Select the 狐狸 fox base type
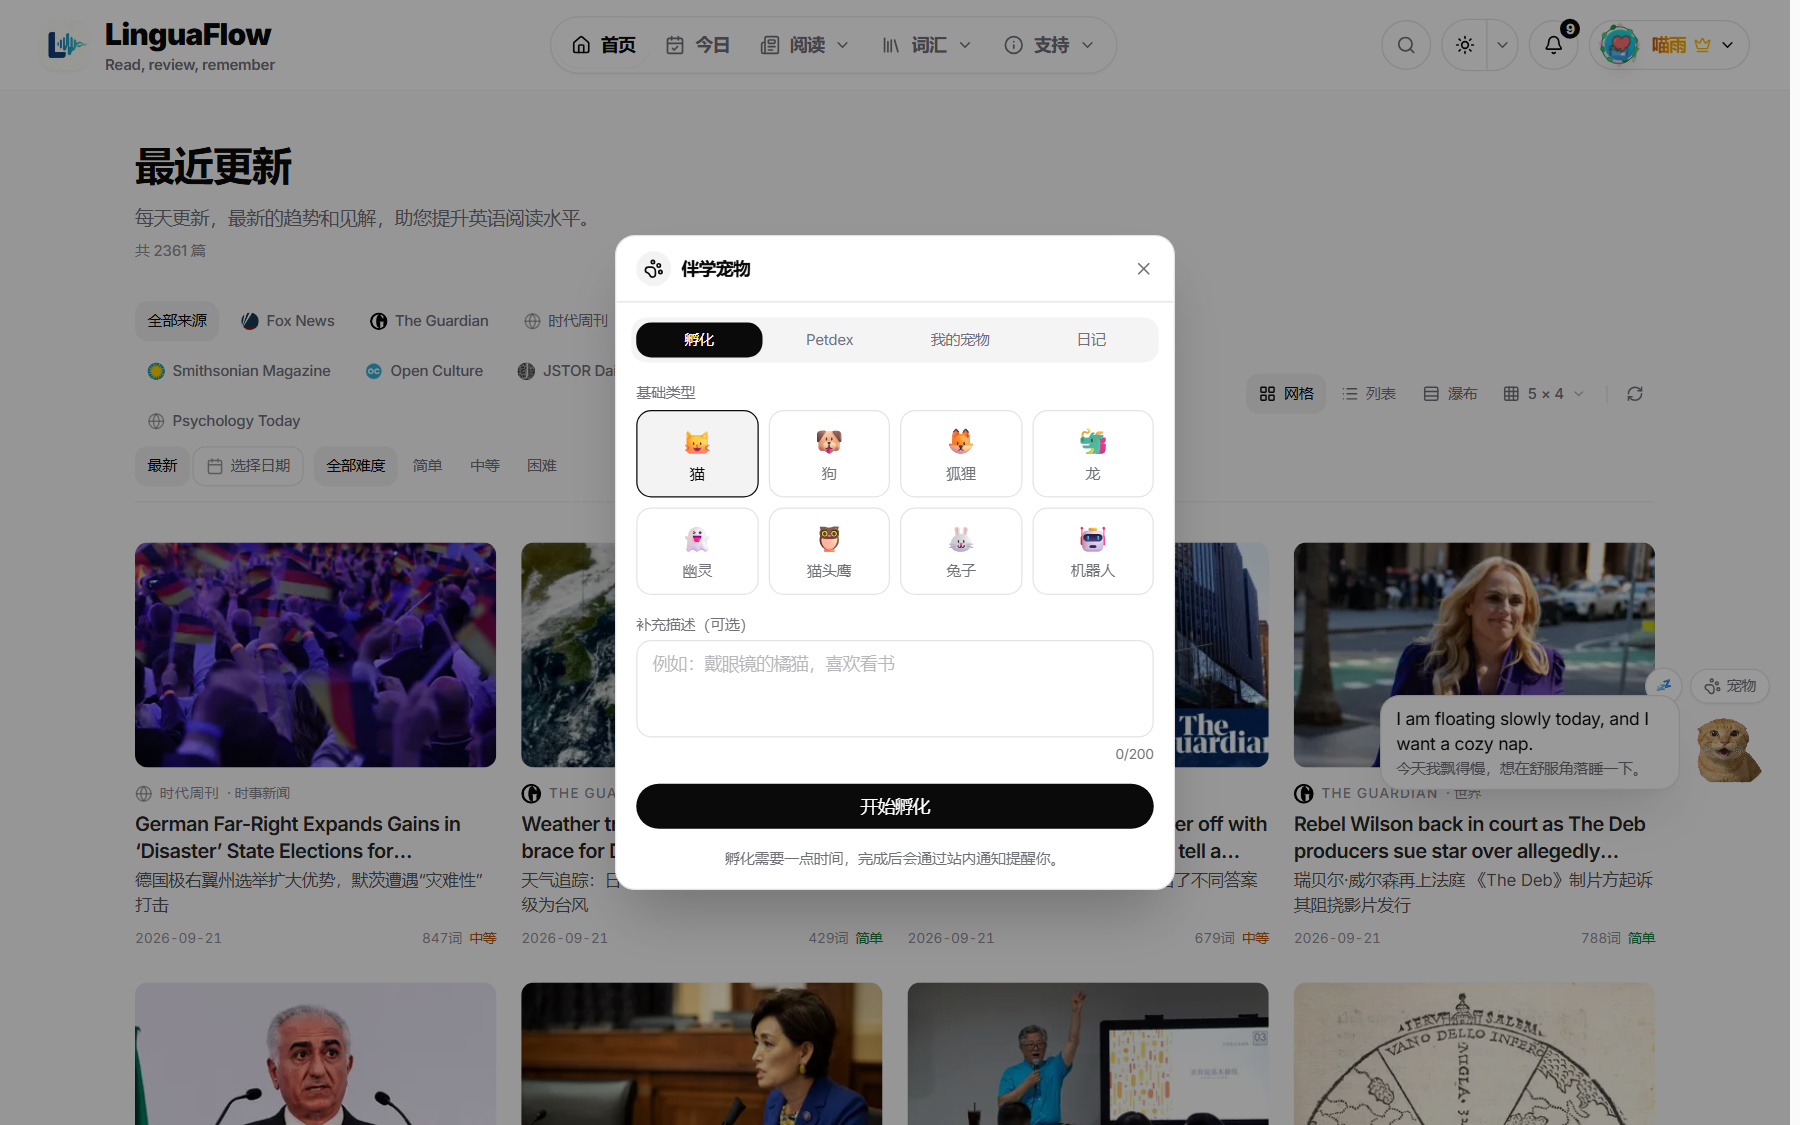Image resolution: width=1800 pixels, height=1125 pixels. [x=961, y=454]
